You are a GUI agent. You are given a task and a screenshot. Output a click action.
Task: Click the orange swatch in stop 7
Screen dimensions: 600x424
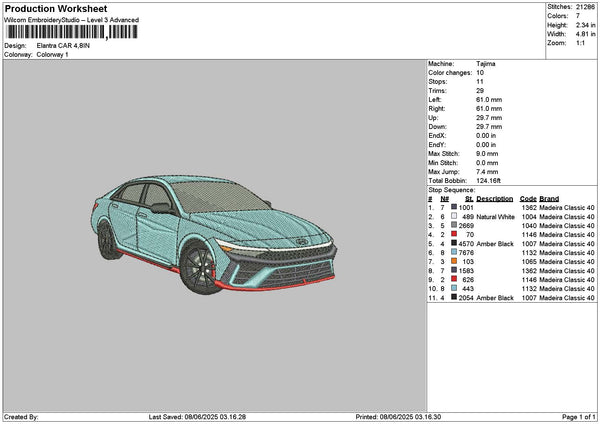coord(454,261)
